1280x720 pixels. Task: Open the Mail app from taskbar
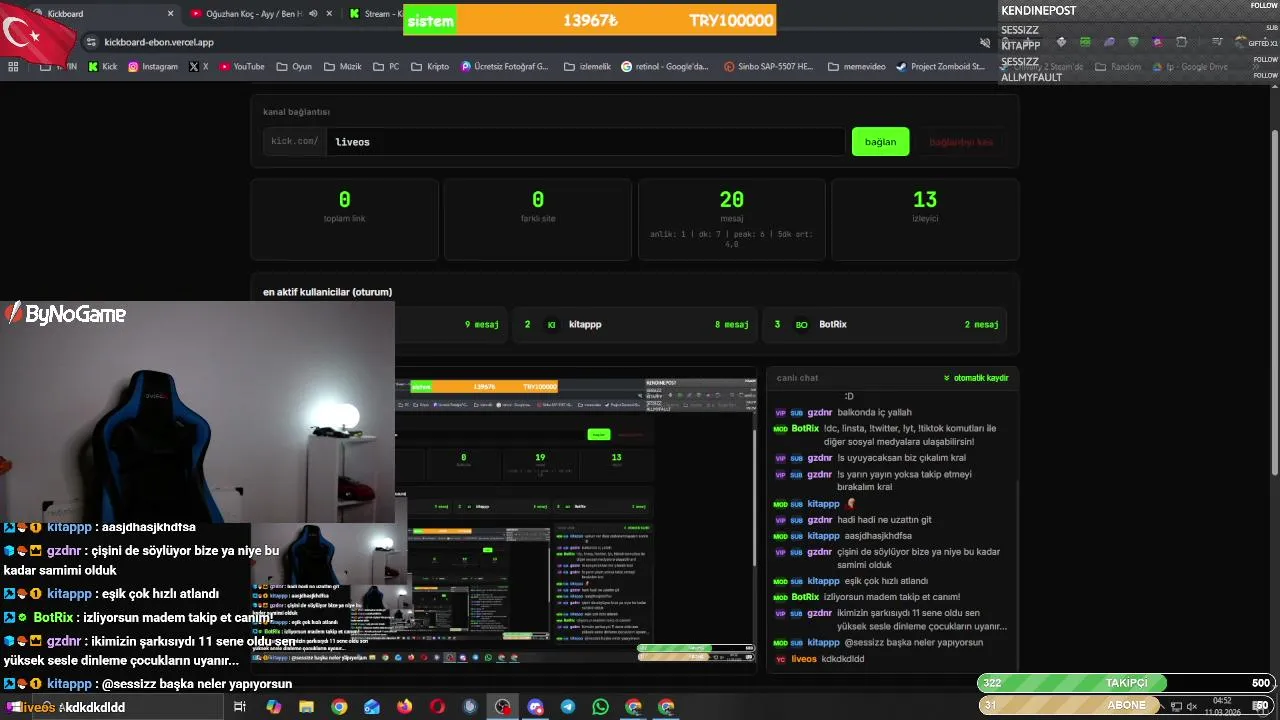pyautogui.click(x=372, y=707)
